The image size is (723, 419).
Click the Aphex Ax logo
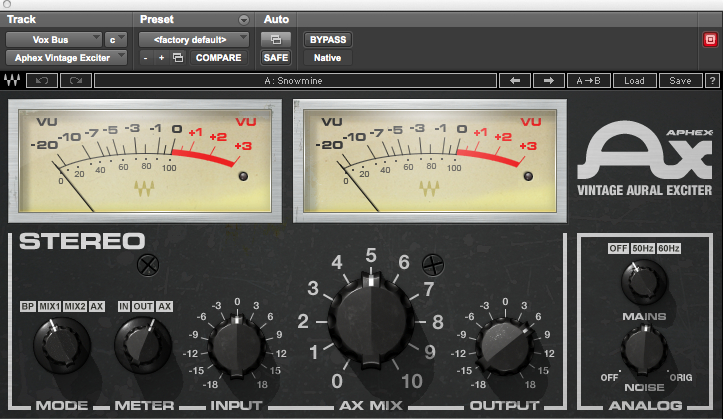pyautogui.click(x=645, y=150)
